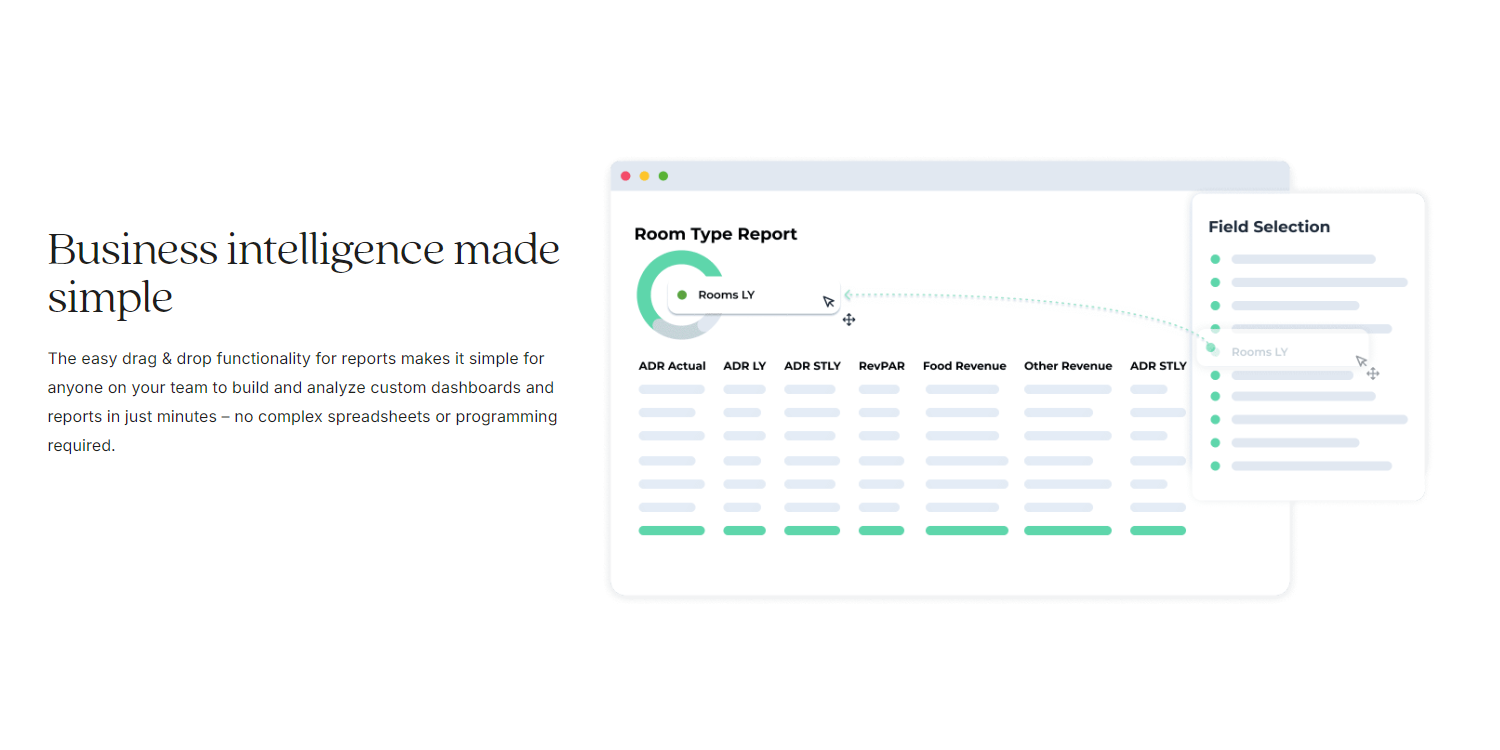The height and width of the screenshot is (750, 1500).
Task: Select the faded Rooms LY field in Field Selection
Action: pos(1285,351)
